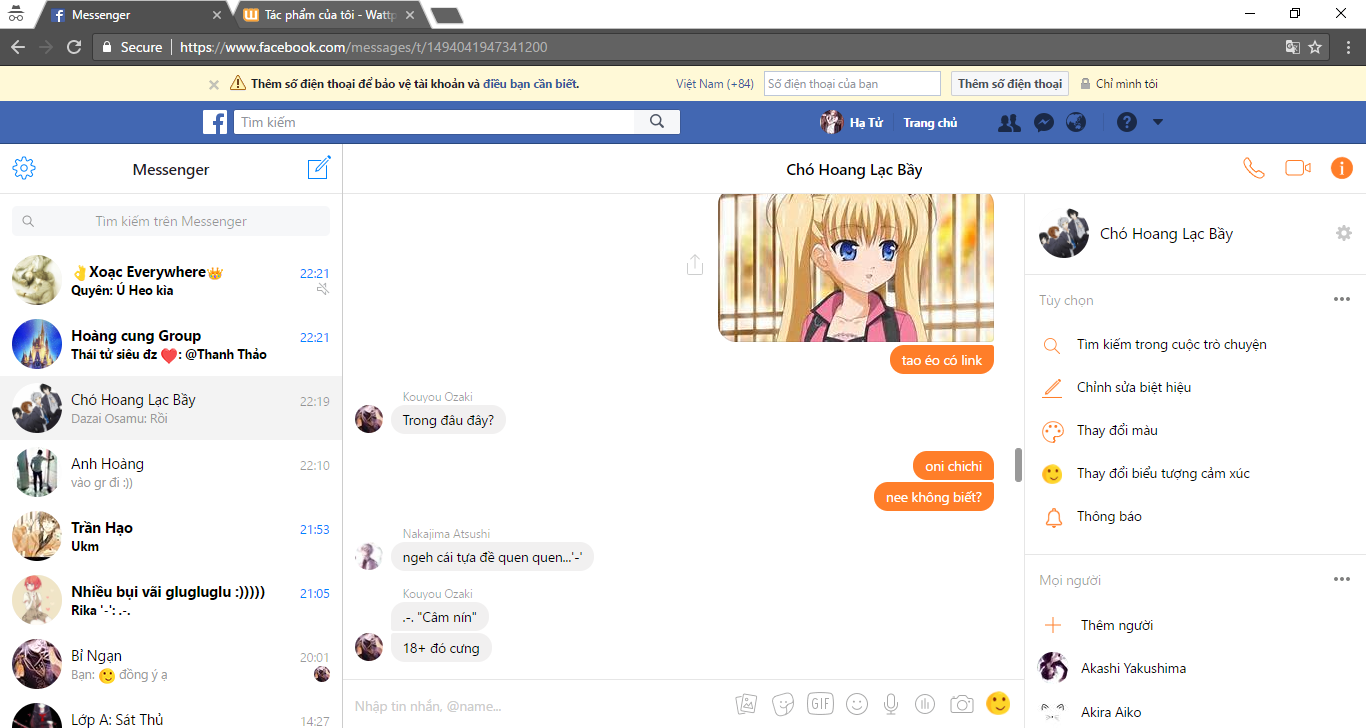Screen dimensions: 1366x728
Task: Open the GIF picker in the composer
Action: tap(820, 704)
